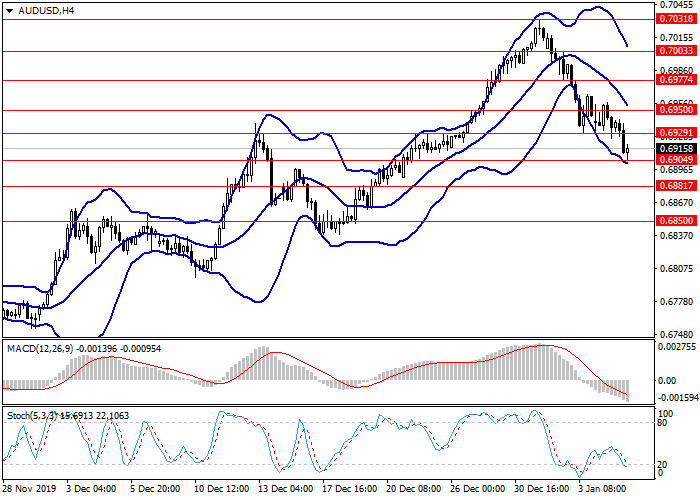This screenshot has height=500, width=700.
Task: Click the Stochastic 20 oversold level label
Action: click(664, 464)
